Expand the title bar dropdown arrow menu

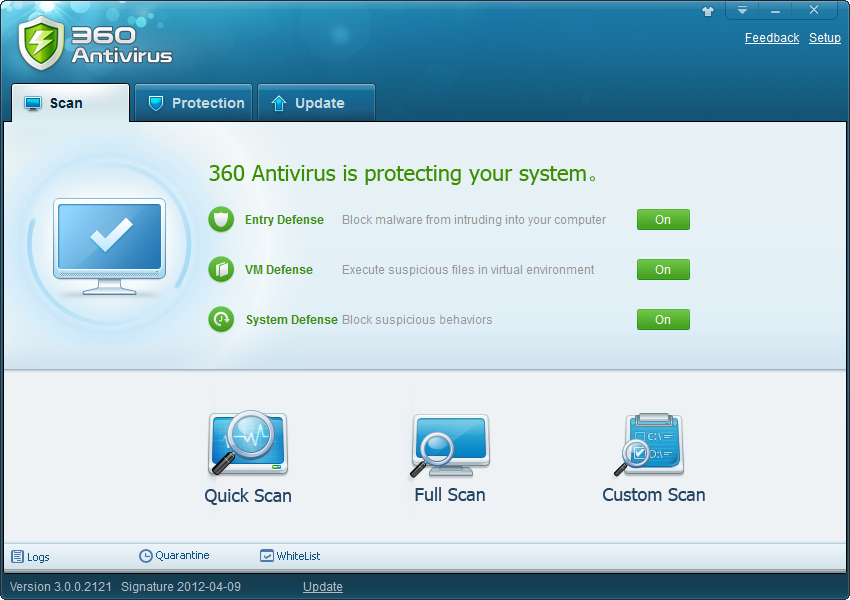tap(743, 10)
